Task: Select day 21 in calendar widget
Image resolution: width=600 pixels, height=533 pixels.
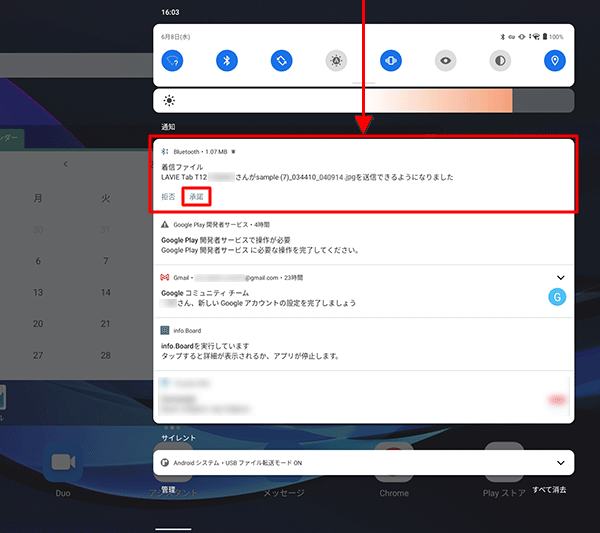Action: [106, 324]
